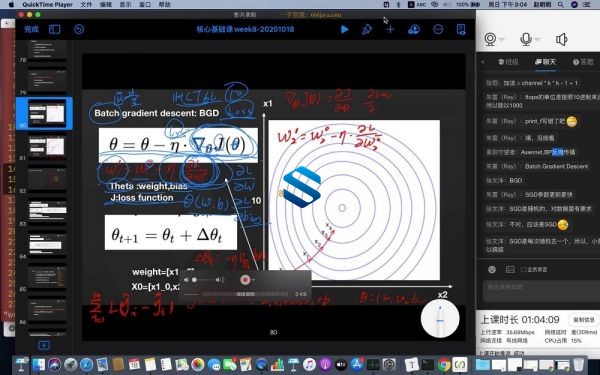The image size is (600, 375).
Task: Open record options arrow beside record button
Action: [x=253, y=280]
